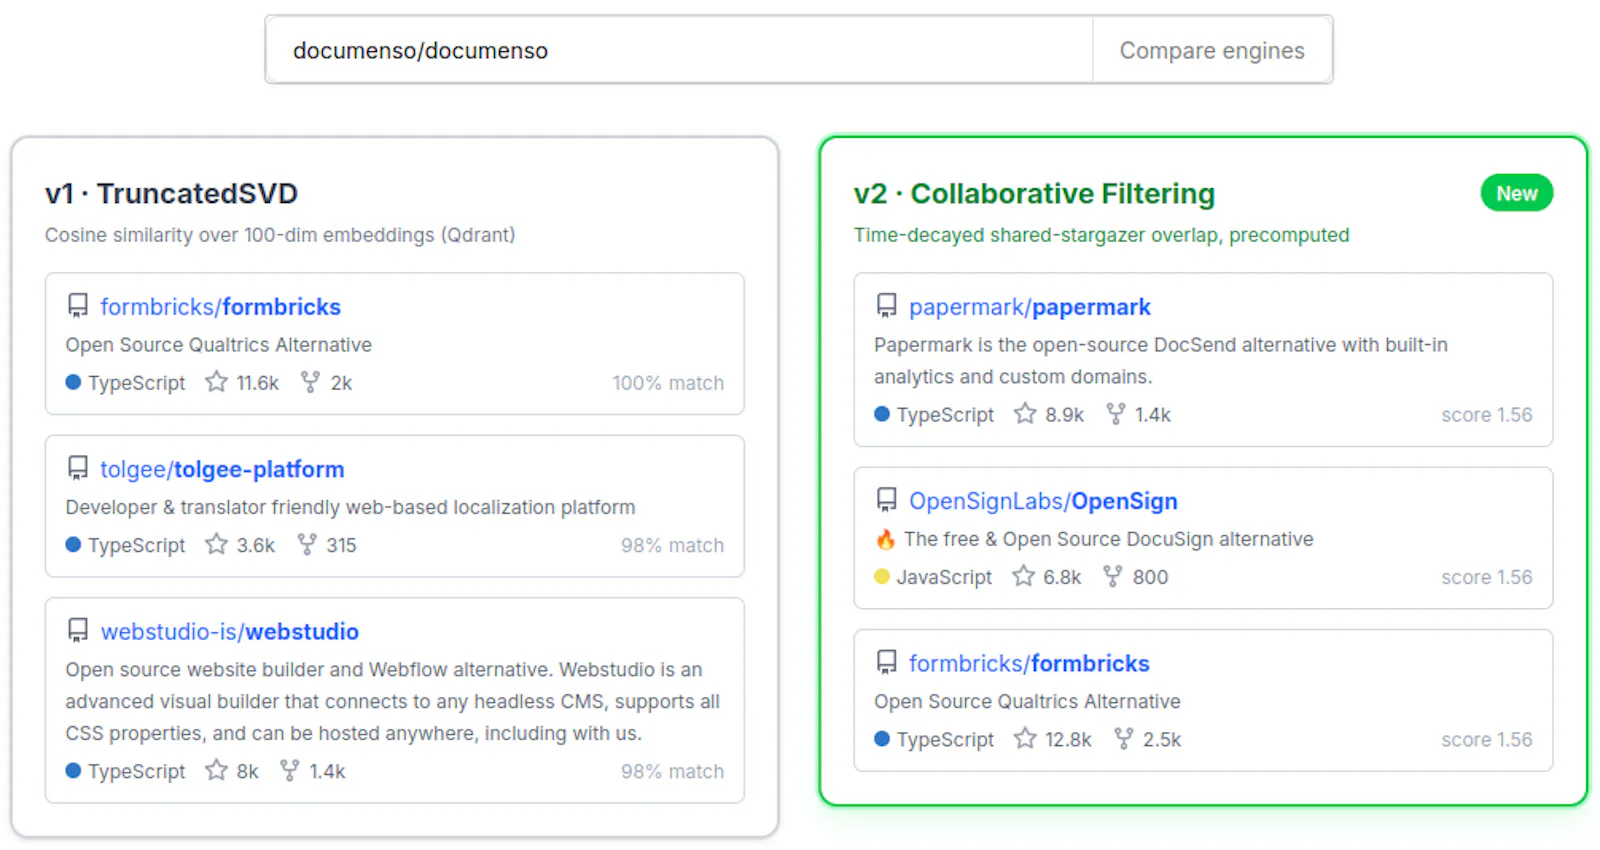Click the repository search input field

tap(679, 50)
